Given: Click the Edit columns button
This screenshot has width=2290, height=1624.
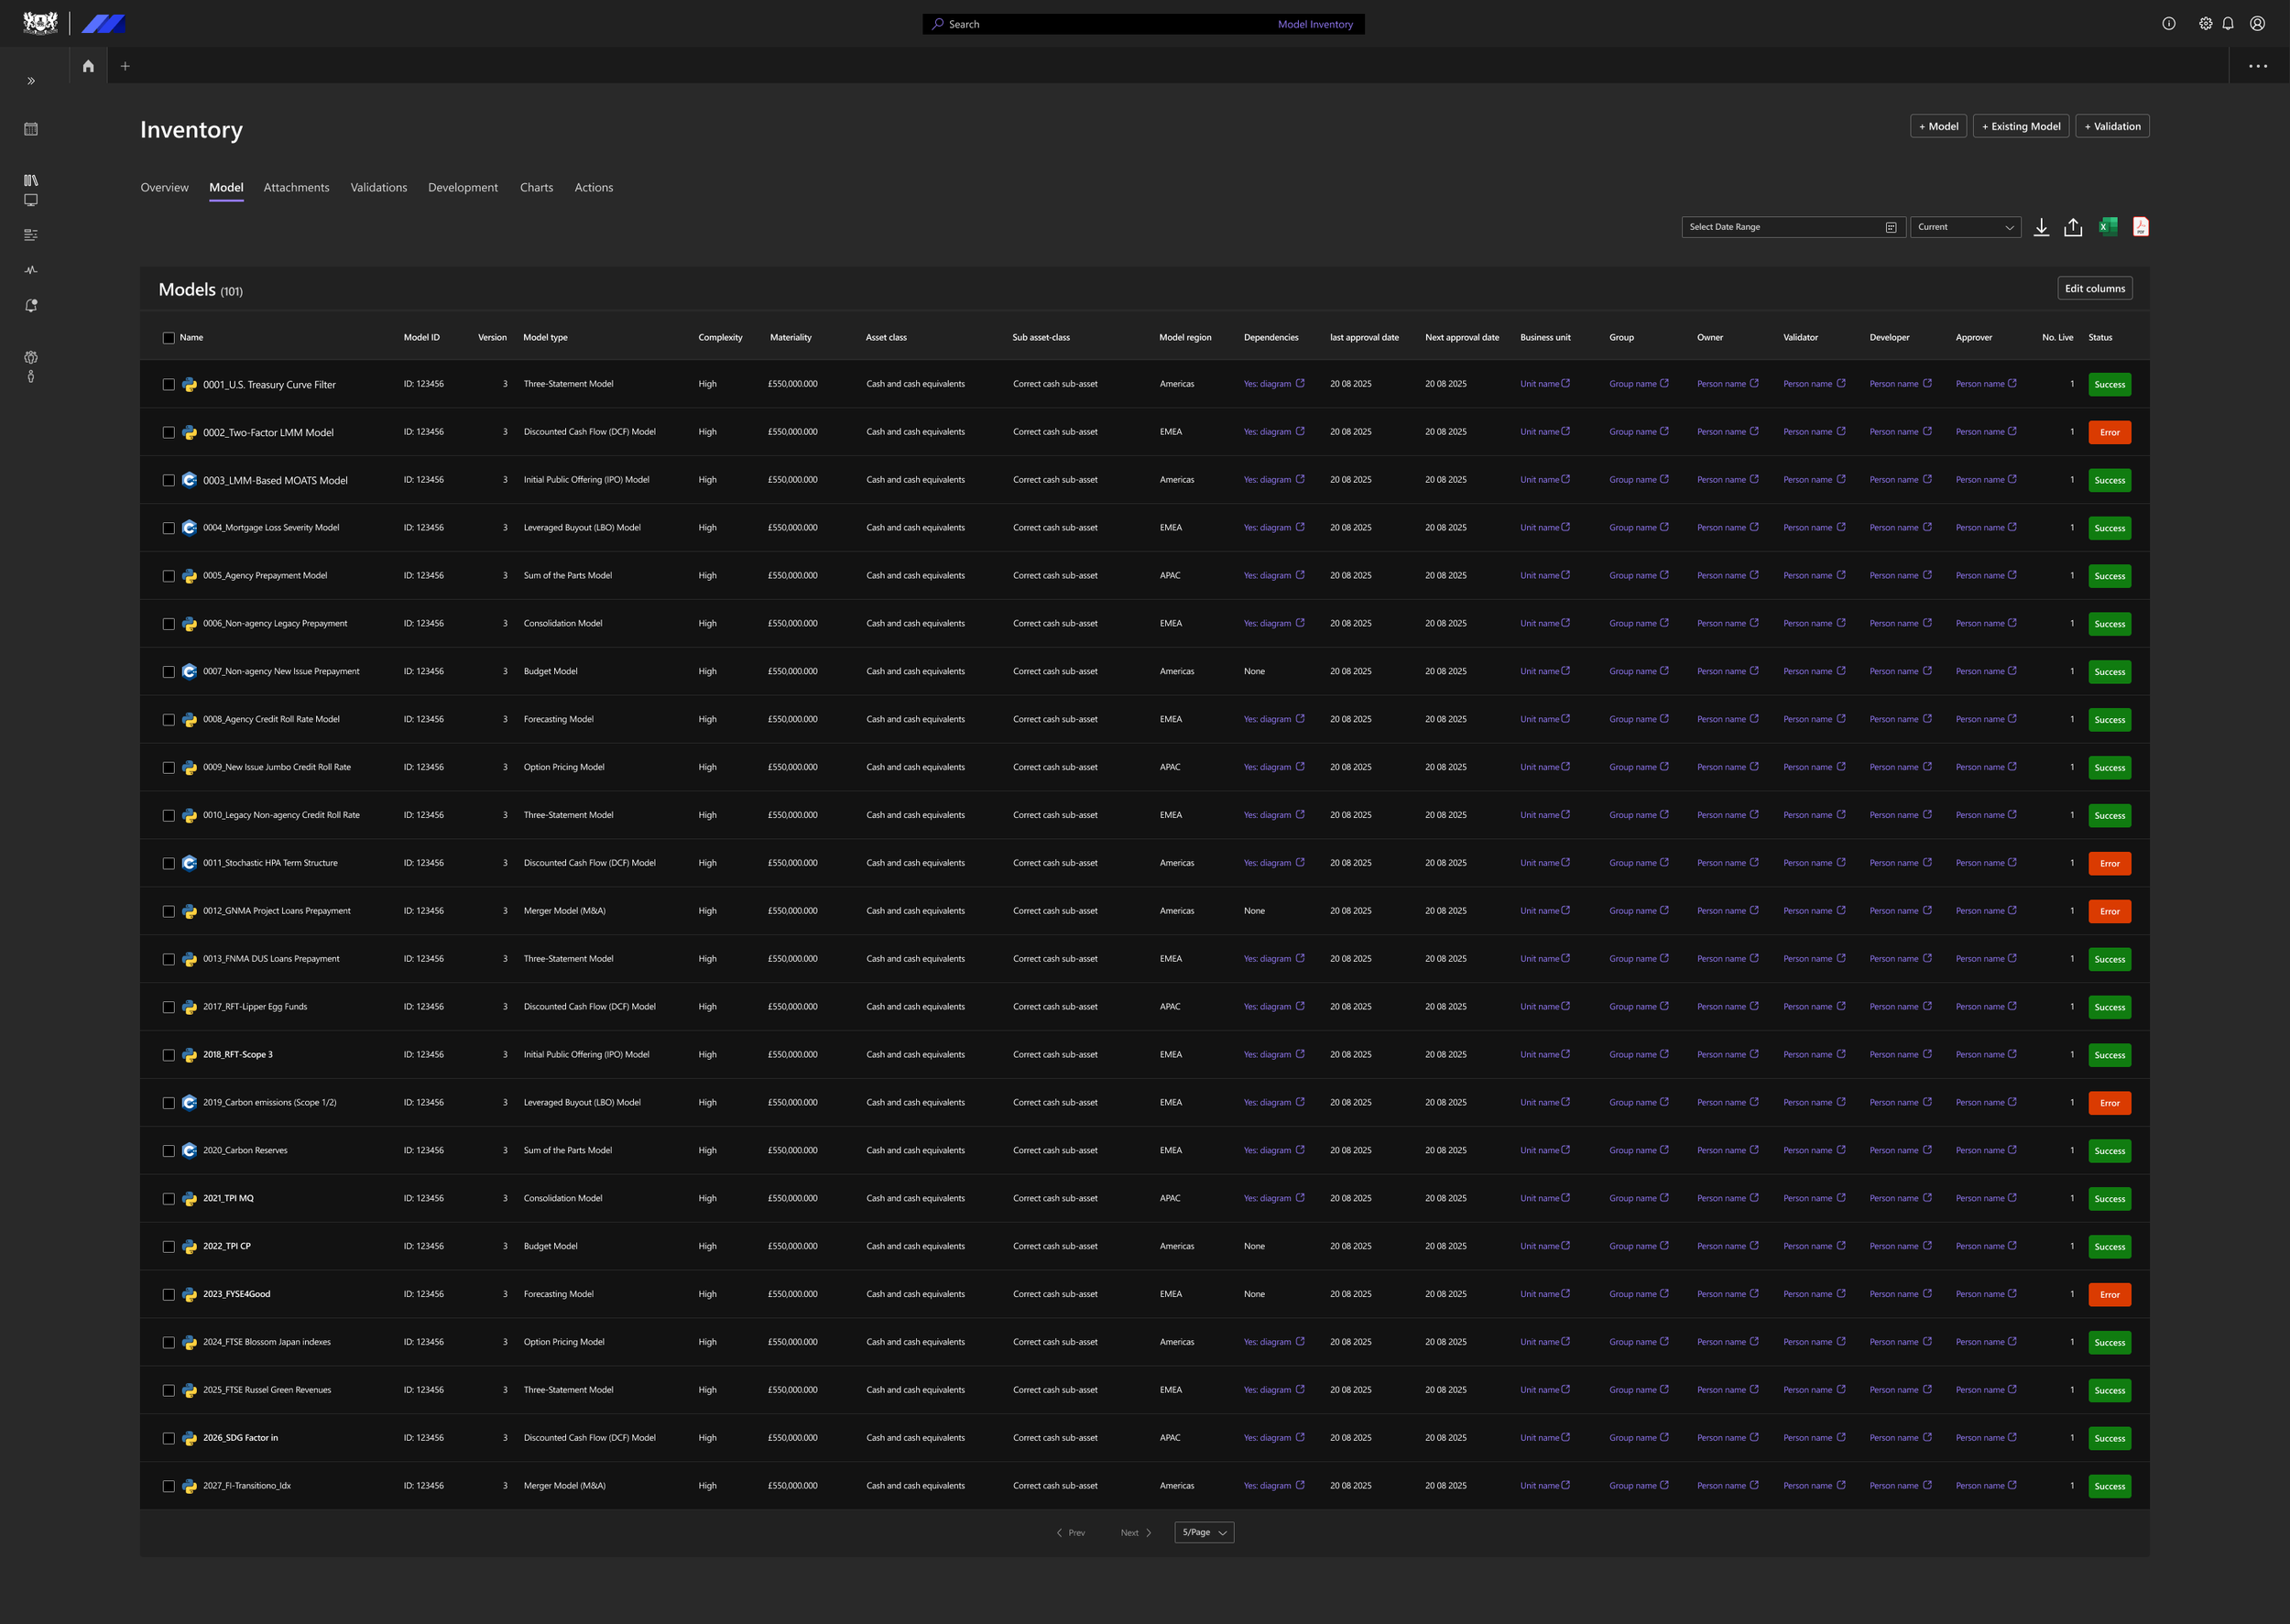Looking at the screenshot, I should click(x=2095, y=288).
